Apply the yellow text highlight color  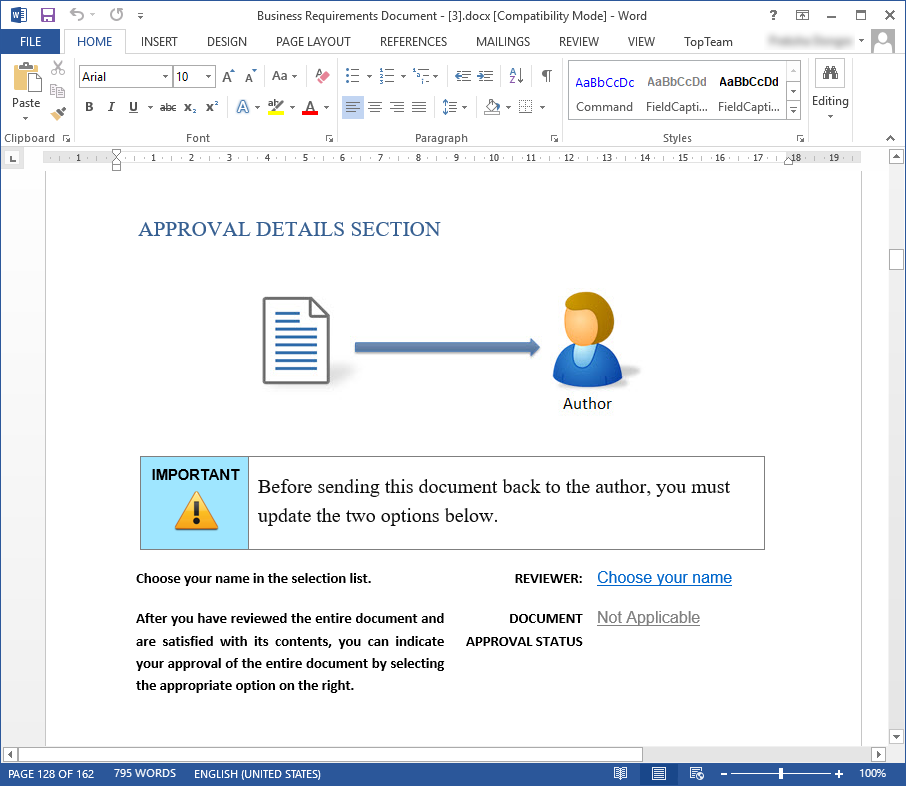tap(276, 107)
